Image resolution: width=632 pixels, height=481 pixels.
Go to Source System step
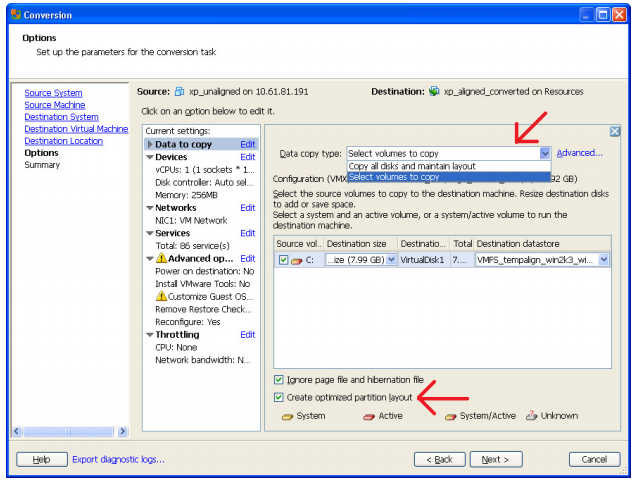[x=53, y=93]
